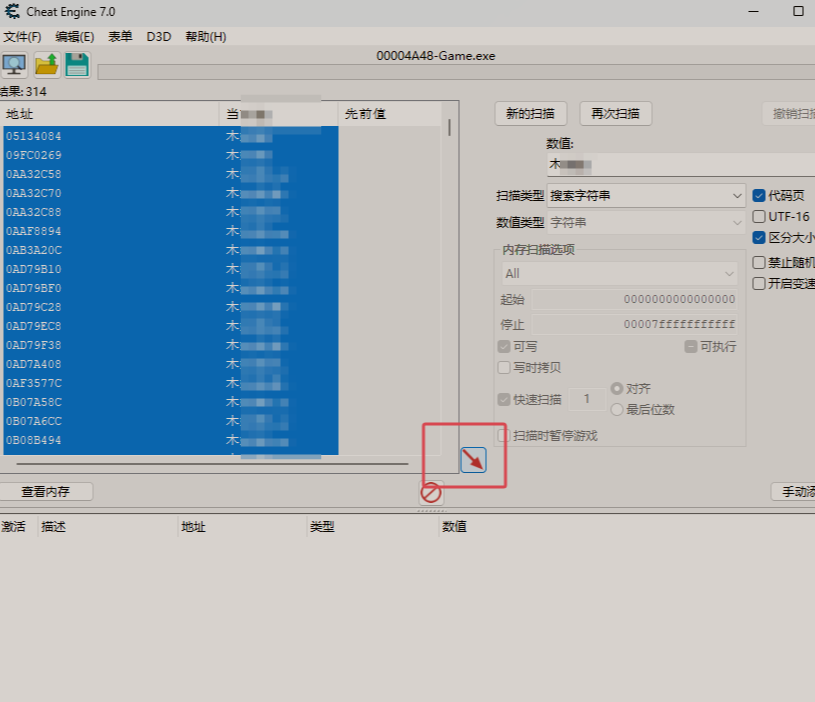Select the address row 0AD79F38
Screen dimensions: 815x702
(171, 345)
